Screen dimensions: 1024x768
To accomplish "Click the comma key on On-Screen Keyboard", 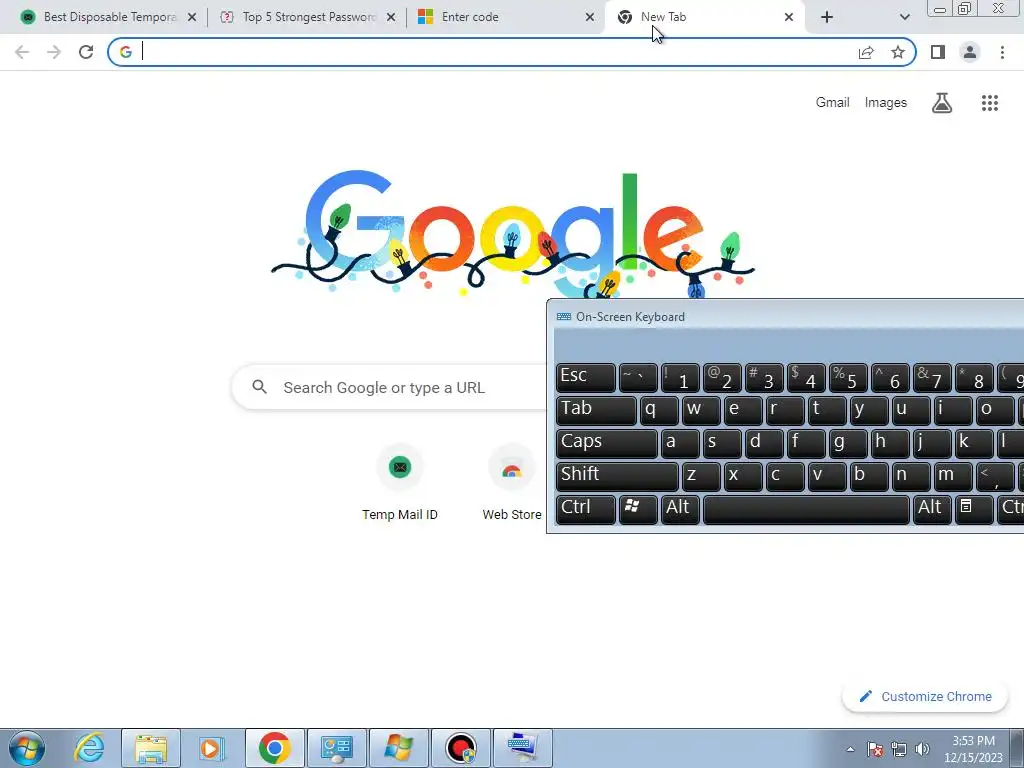I will (x=994, y=476).
